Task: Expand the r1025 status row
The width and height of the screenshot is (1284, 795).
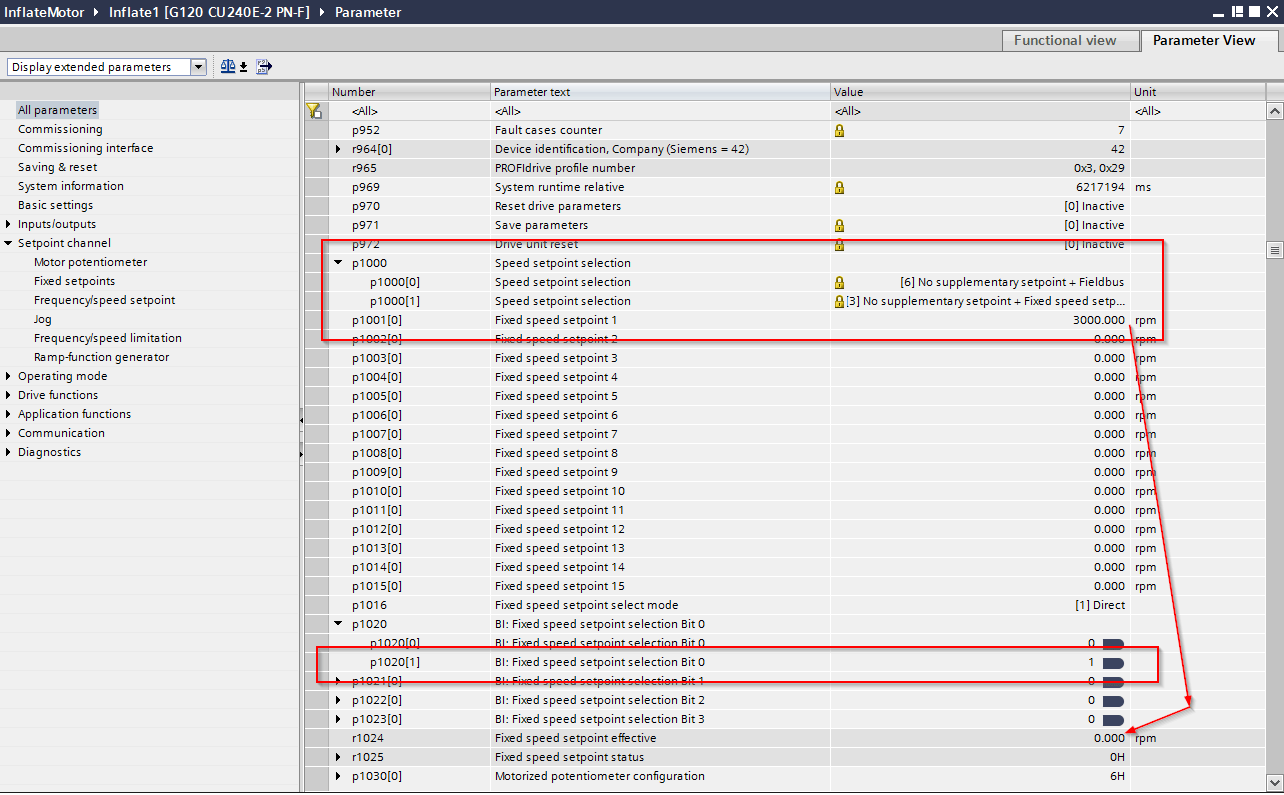Action: pos(338,757)
